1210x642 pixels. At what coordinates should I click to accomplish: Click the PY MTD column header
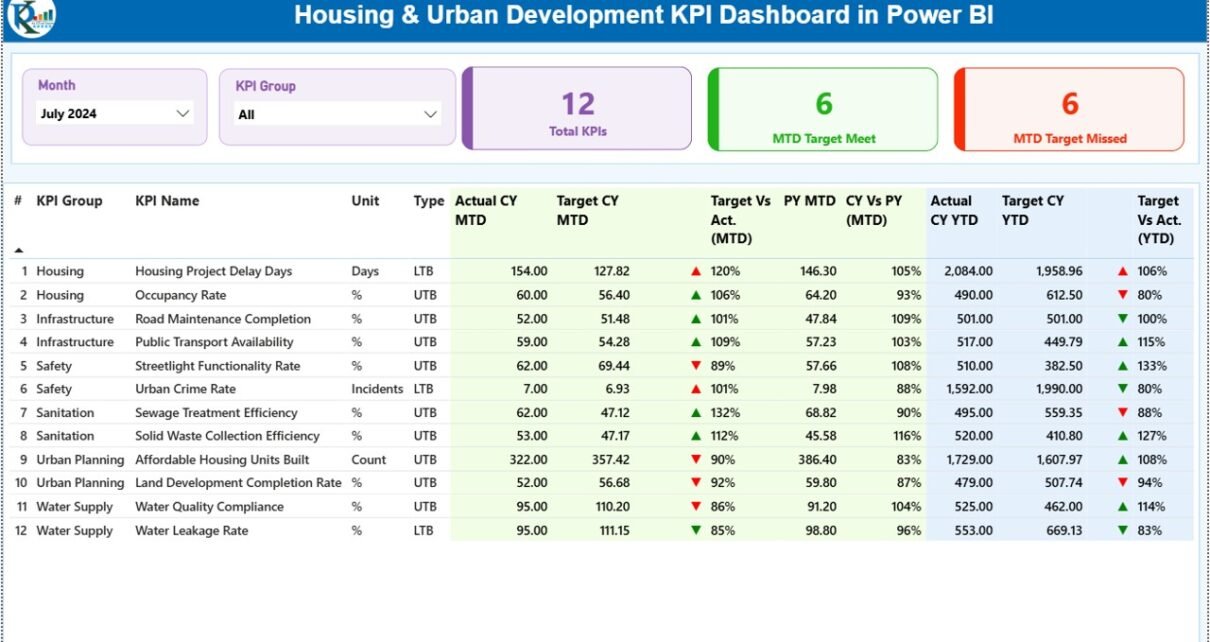[809, 201]
